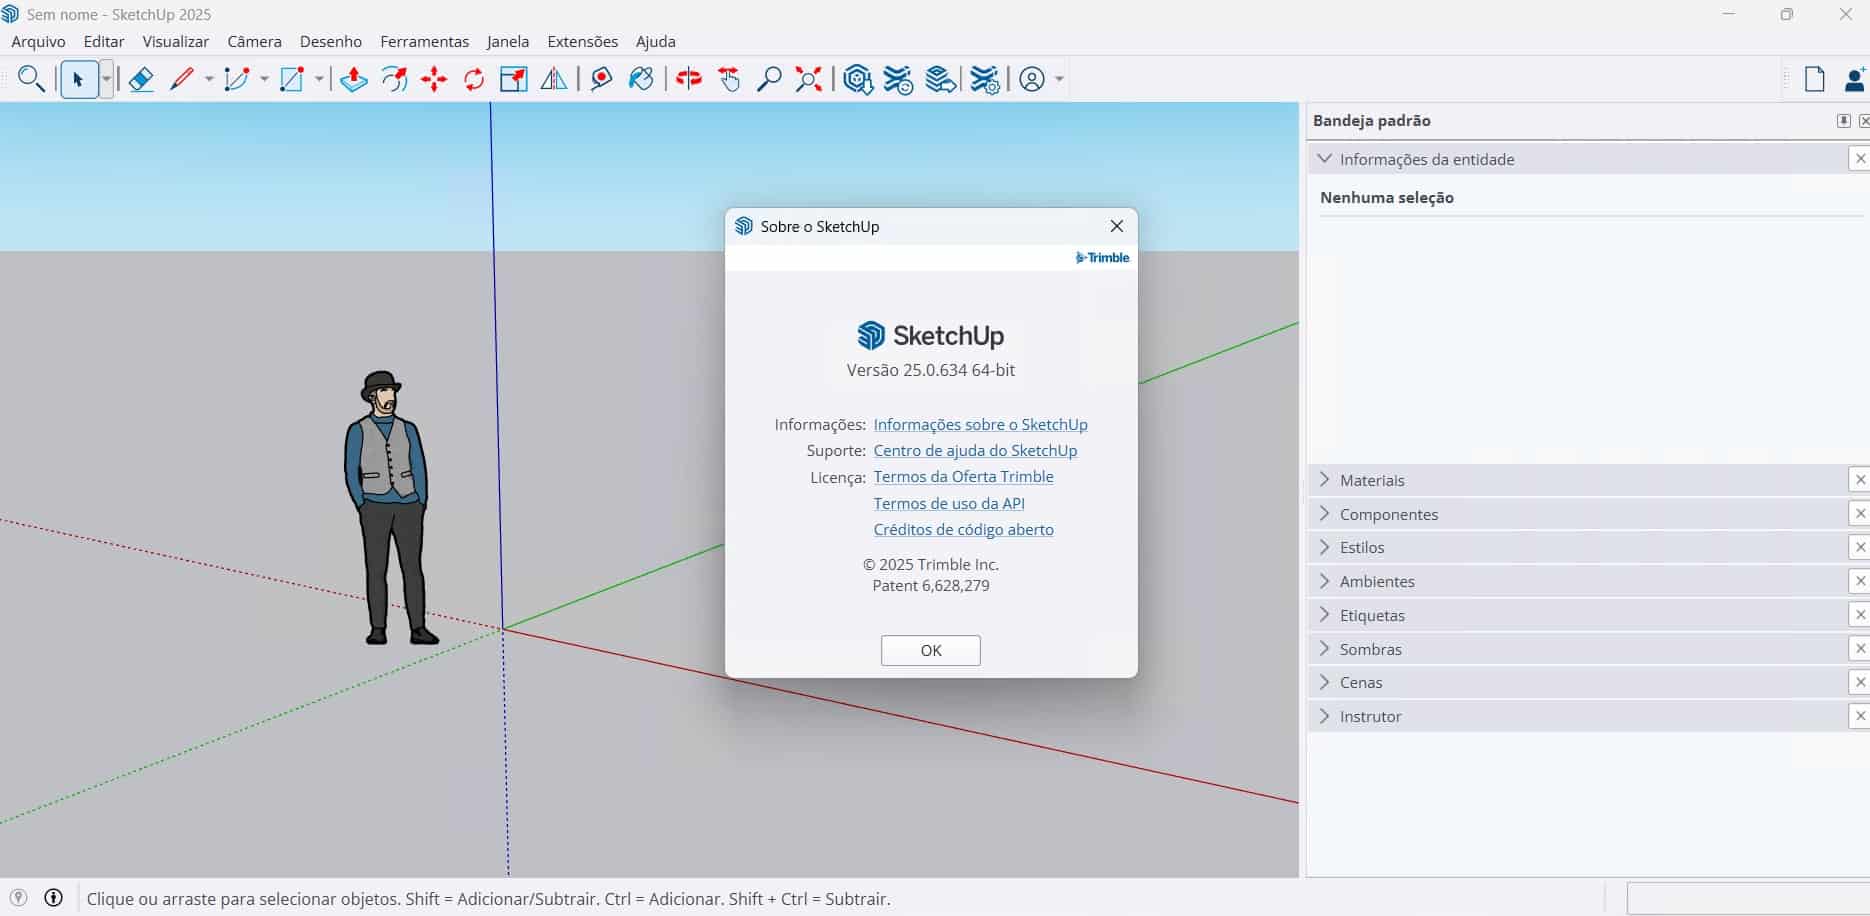Select the Rotate tool

[x=474, y=79]
